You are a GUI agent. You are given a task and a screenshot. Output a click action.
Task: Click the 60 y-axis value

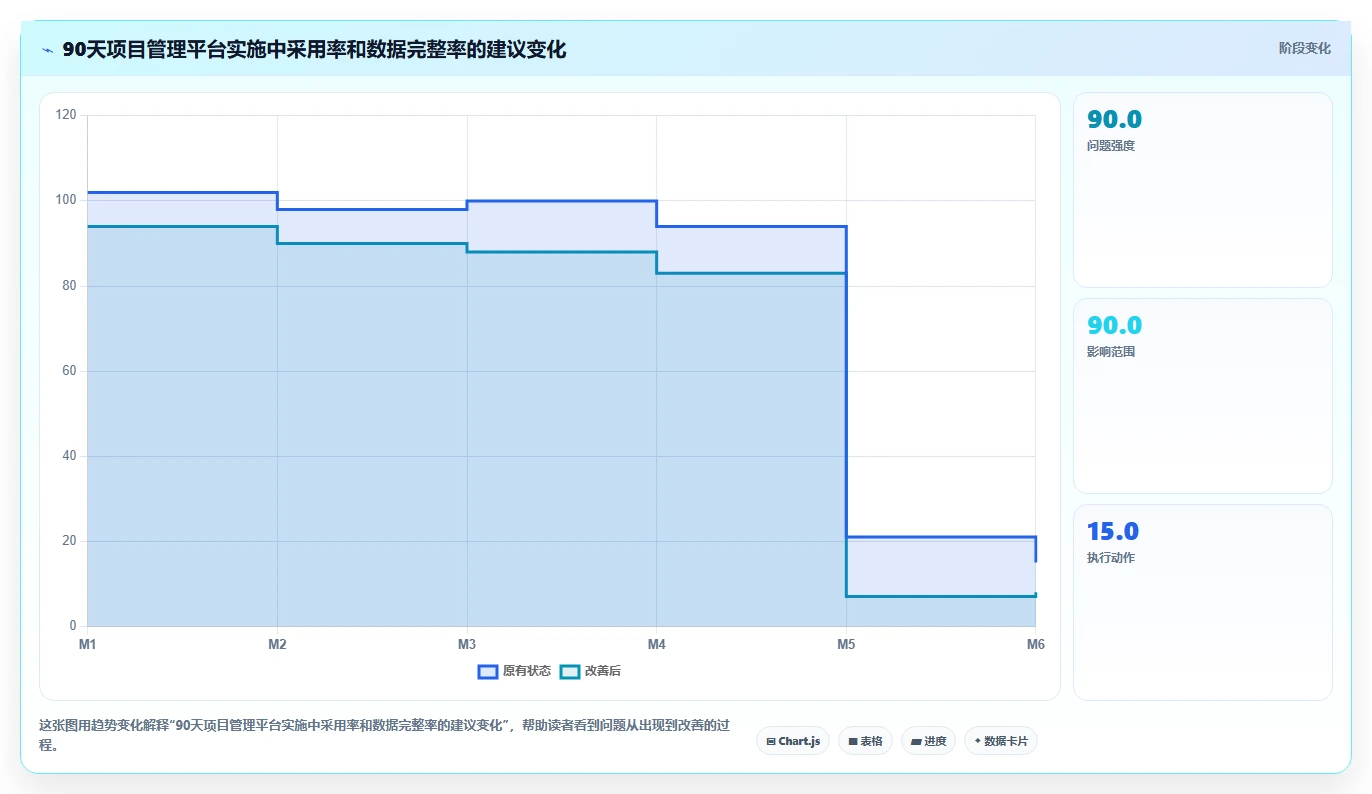pos(69,371)
